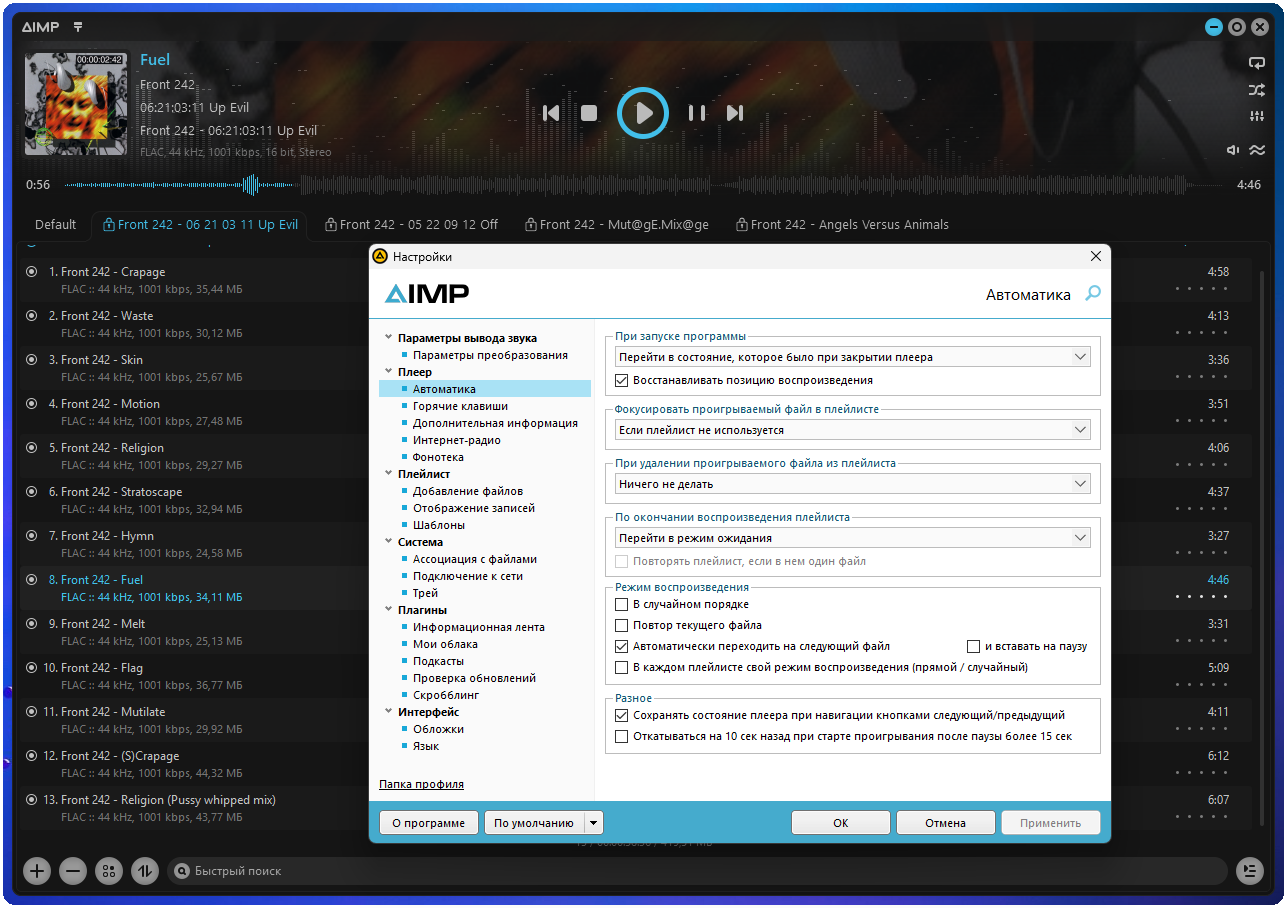1287x908 pixels.
Task: Open the playlist menu button at bottom right
Action: point(1250,871)
